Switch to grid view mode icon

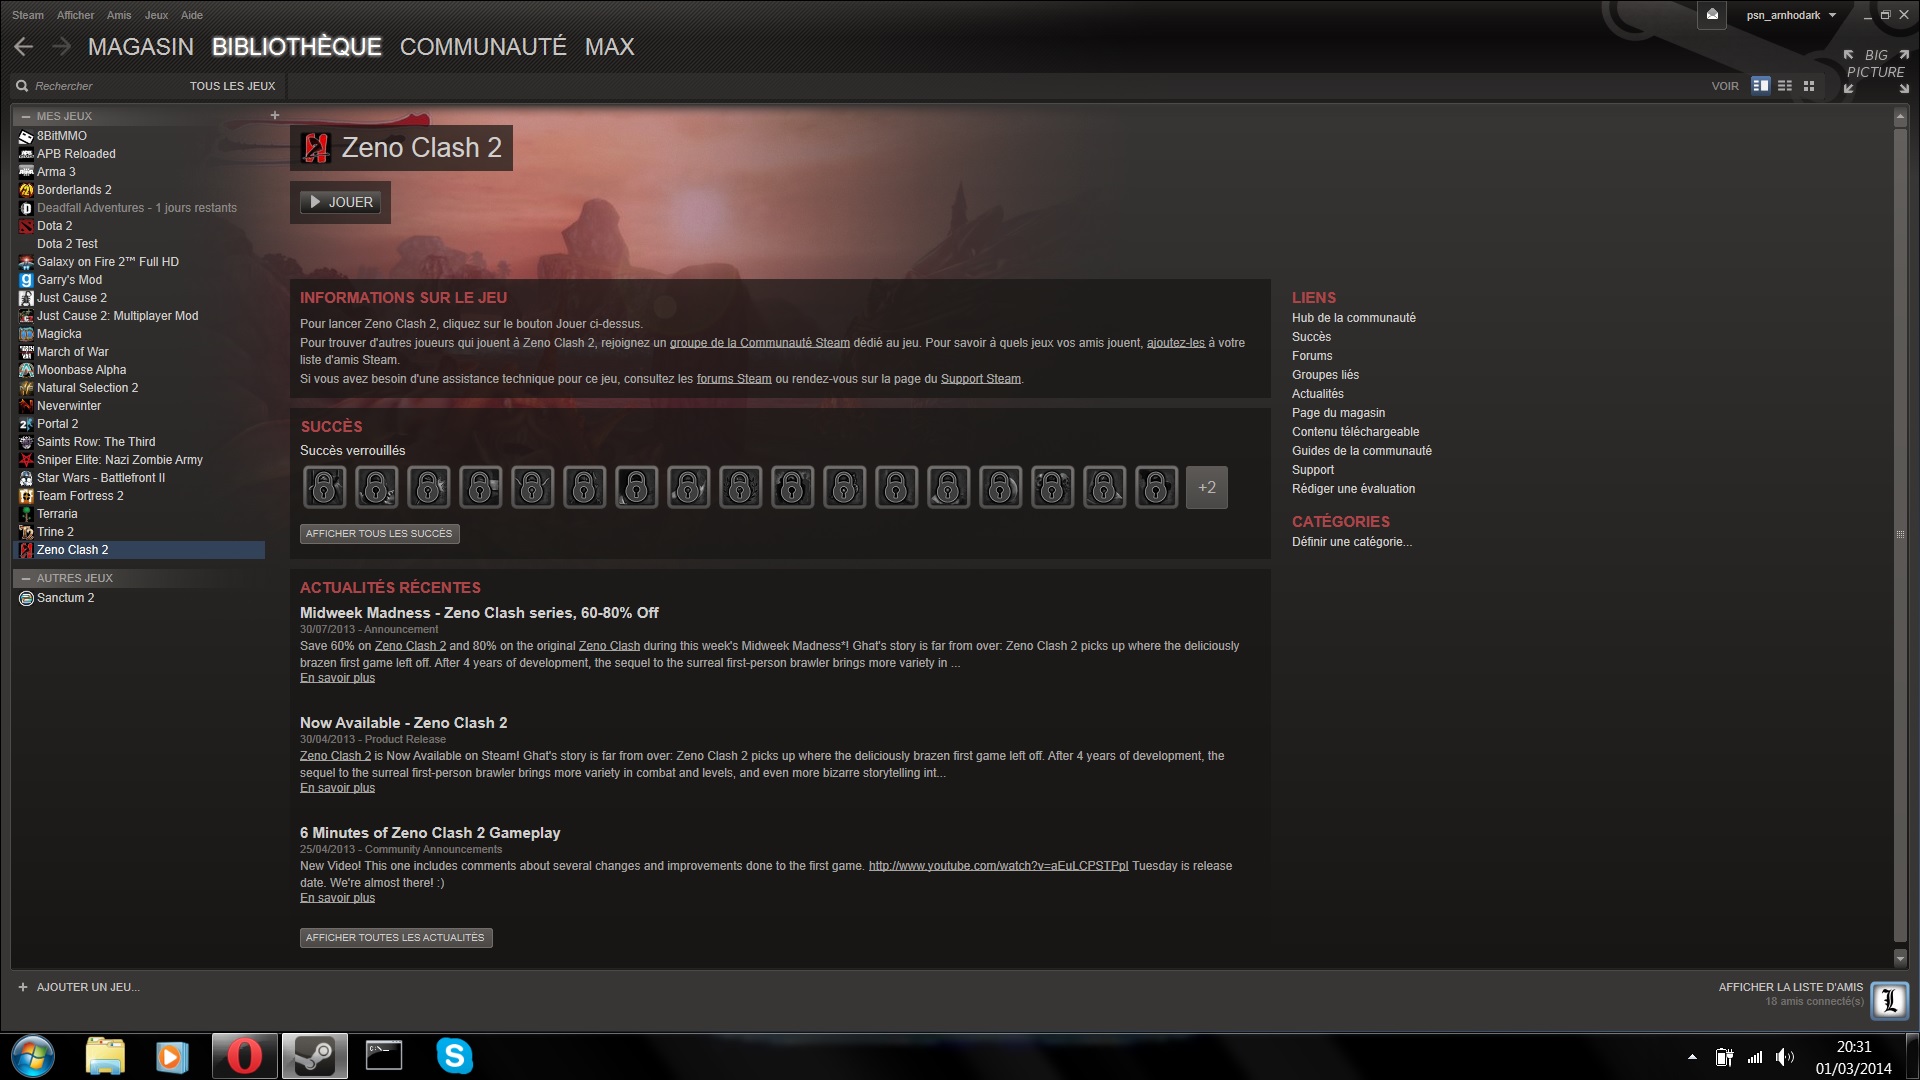pos(1809,86)
